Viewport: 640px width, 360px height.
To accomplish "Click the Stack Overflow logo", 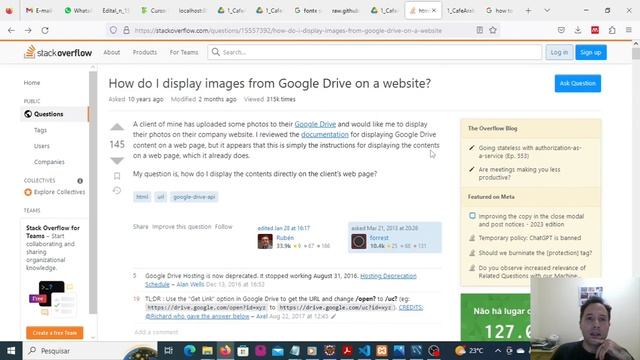I will 58,52.
